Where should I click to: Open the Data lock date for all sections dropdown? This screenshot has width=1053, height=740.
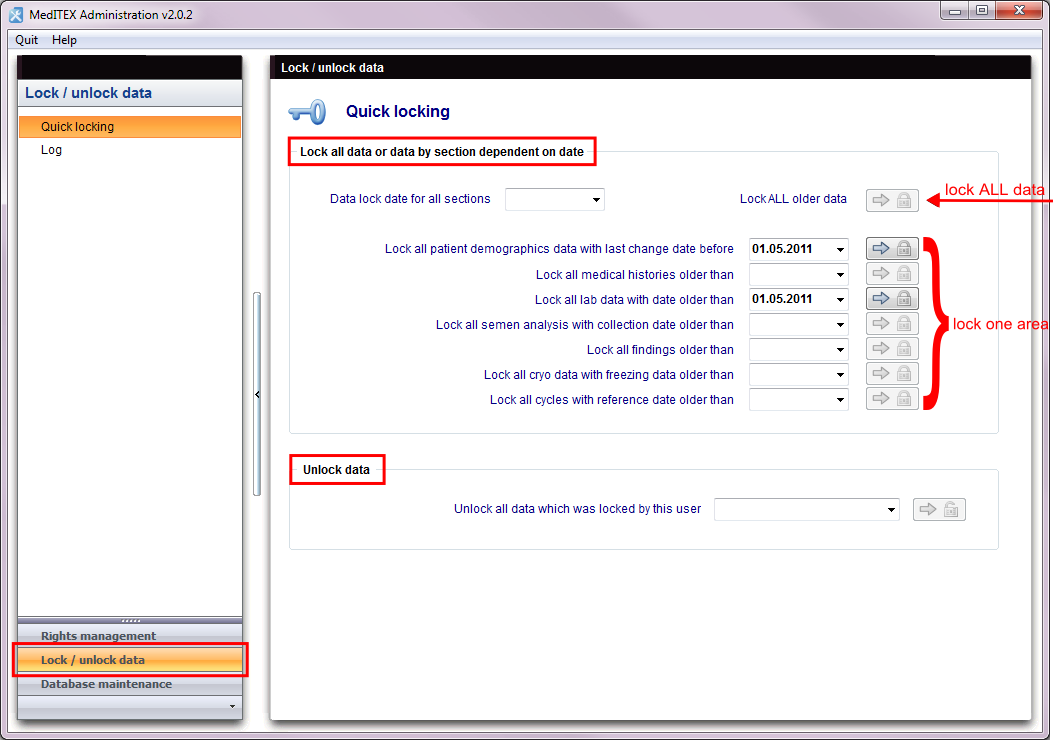596,199
